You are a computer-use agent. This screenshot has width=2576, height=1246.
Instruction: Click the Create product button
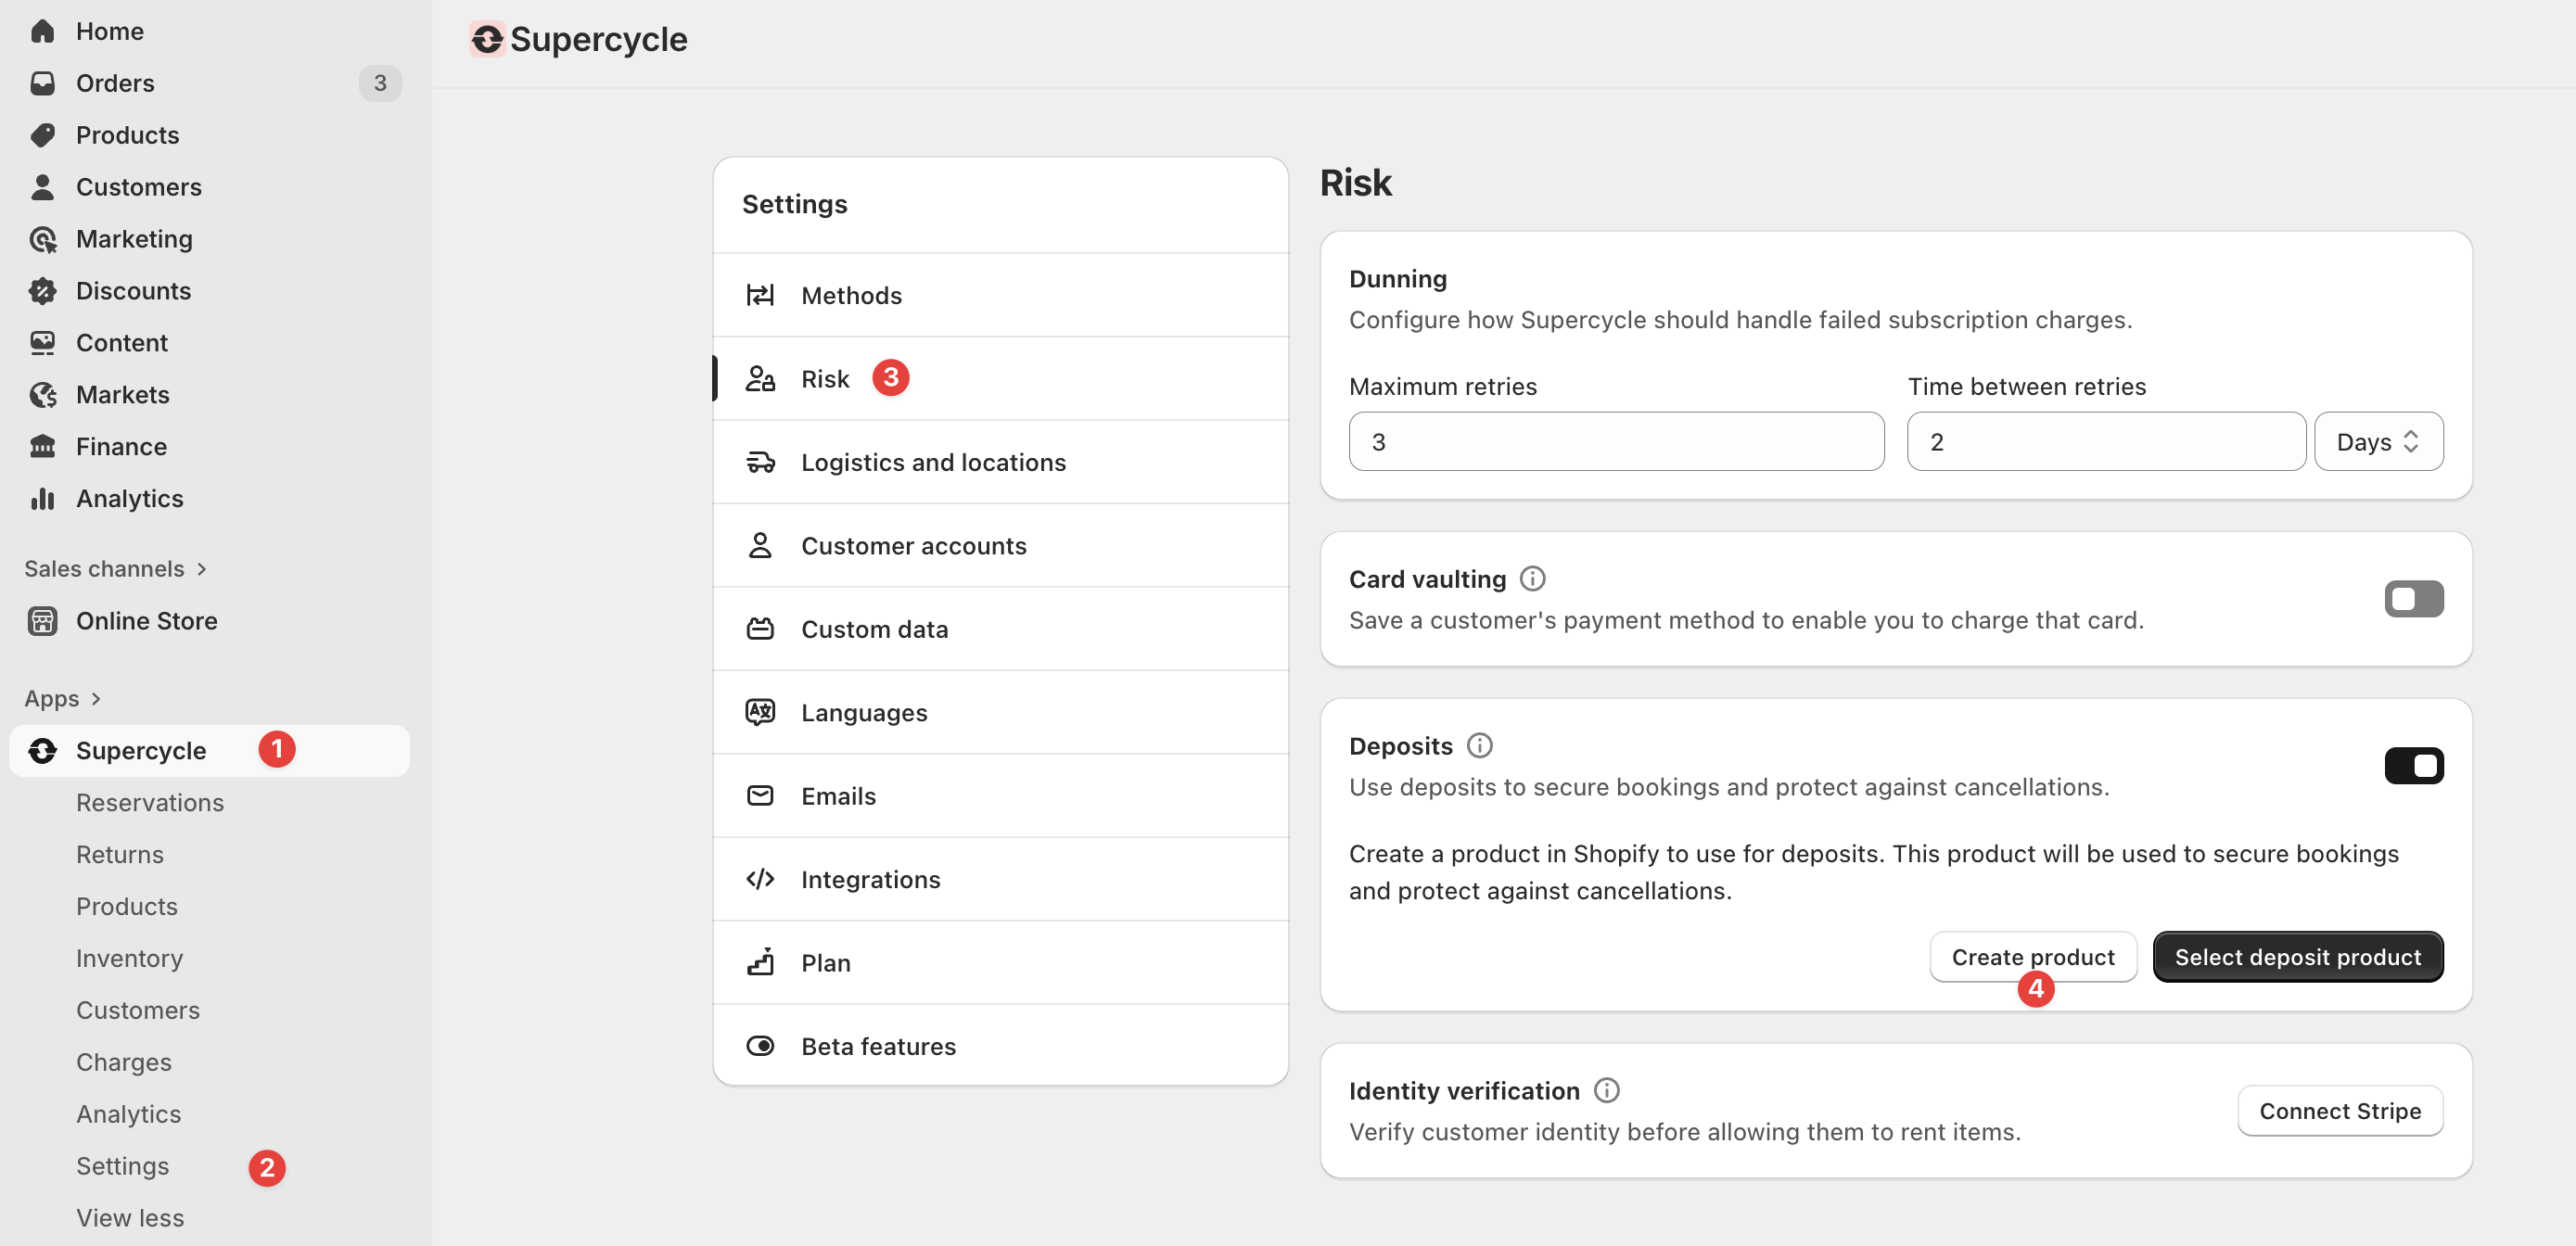2032,957
